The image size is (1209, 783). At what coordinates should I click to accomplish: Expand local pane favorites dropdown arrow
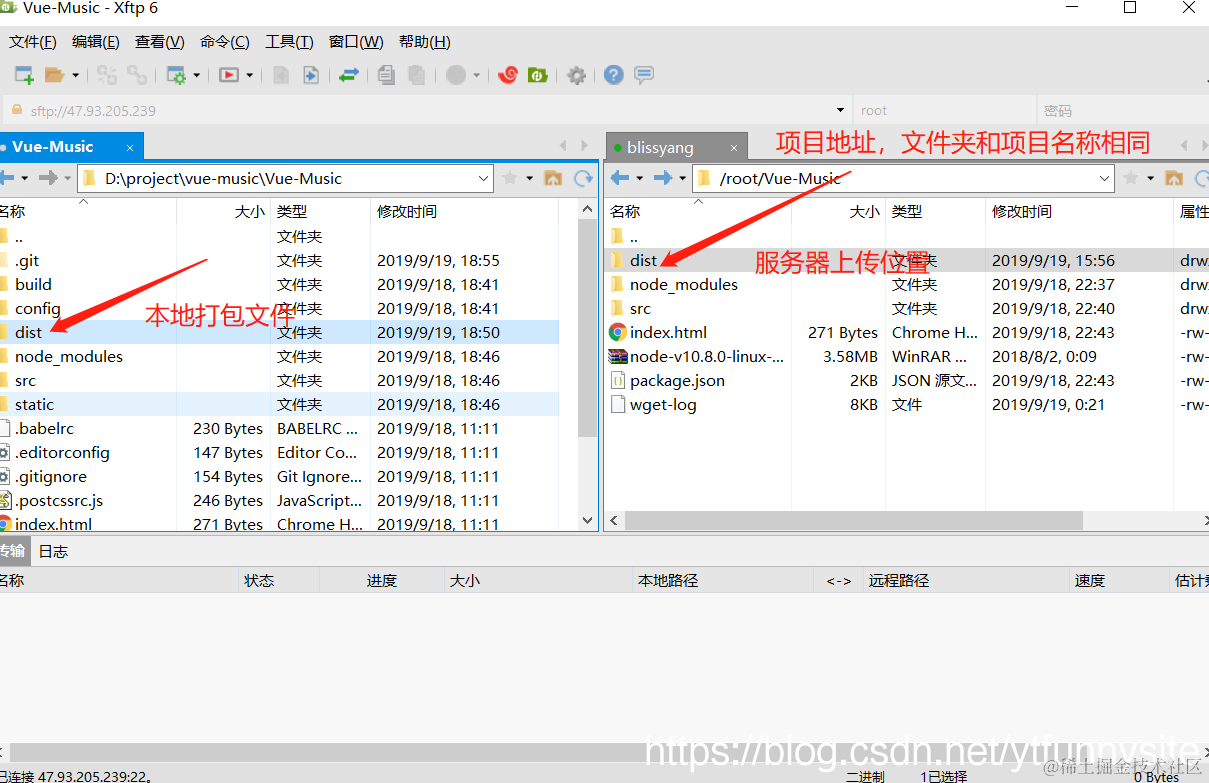529,179
